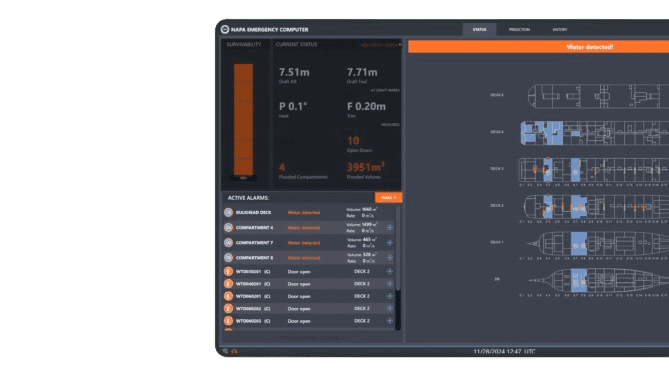
Task: Click the active alarms list scrollbar
Action: point(398,268)
